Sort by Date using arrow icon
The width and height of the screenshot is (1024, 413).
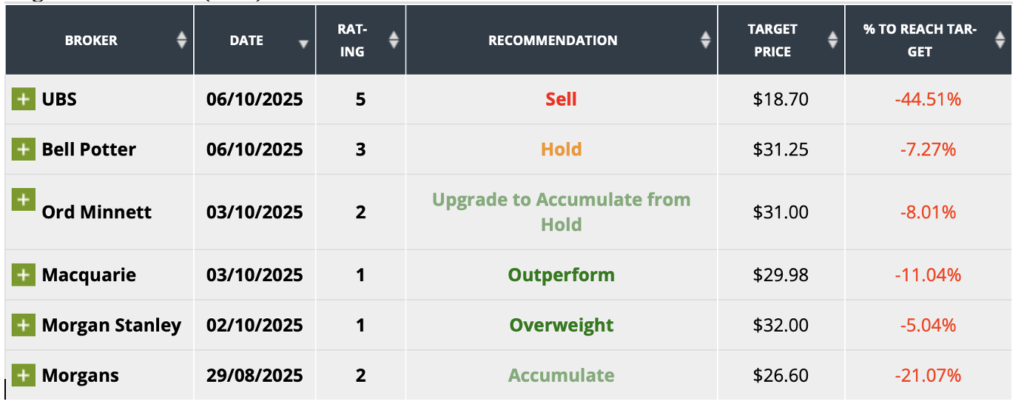click(304, 42)
